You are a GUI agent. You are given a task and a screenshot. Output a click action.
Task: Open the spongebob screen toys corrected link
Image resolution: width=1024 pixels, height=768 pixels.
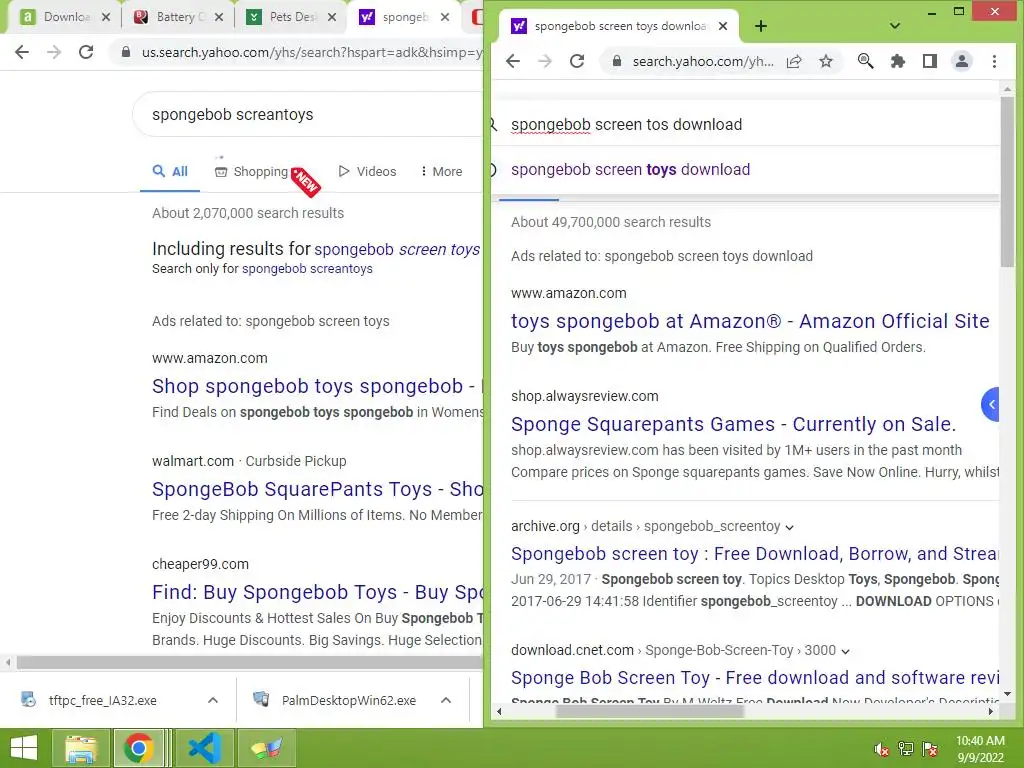point(397,249)
